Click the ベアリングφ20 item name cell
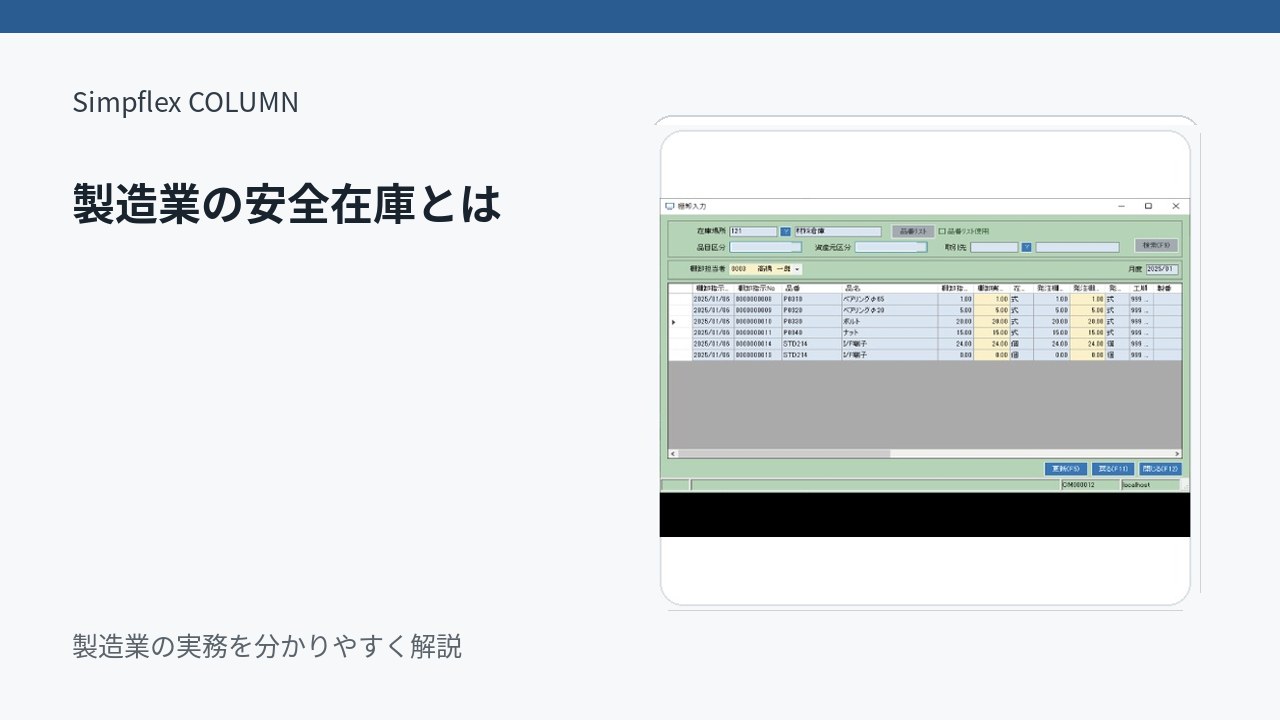This screenshot has width=1280, height=720. coord(889,310)
